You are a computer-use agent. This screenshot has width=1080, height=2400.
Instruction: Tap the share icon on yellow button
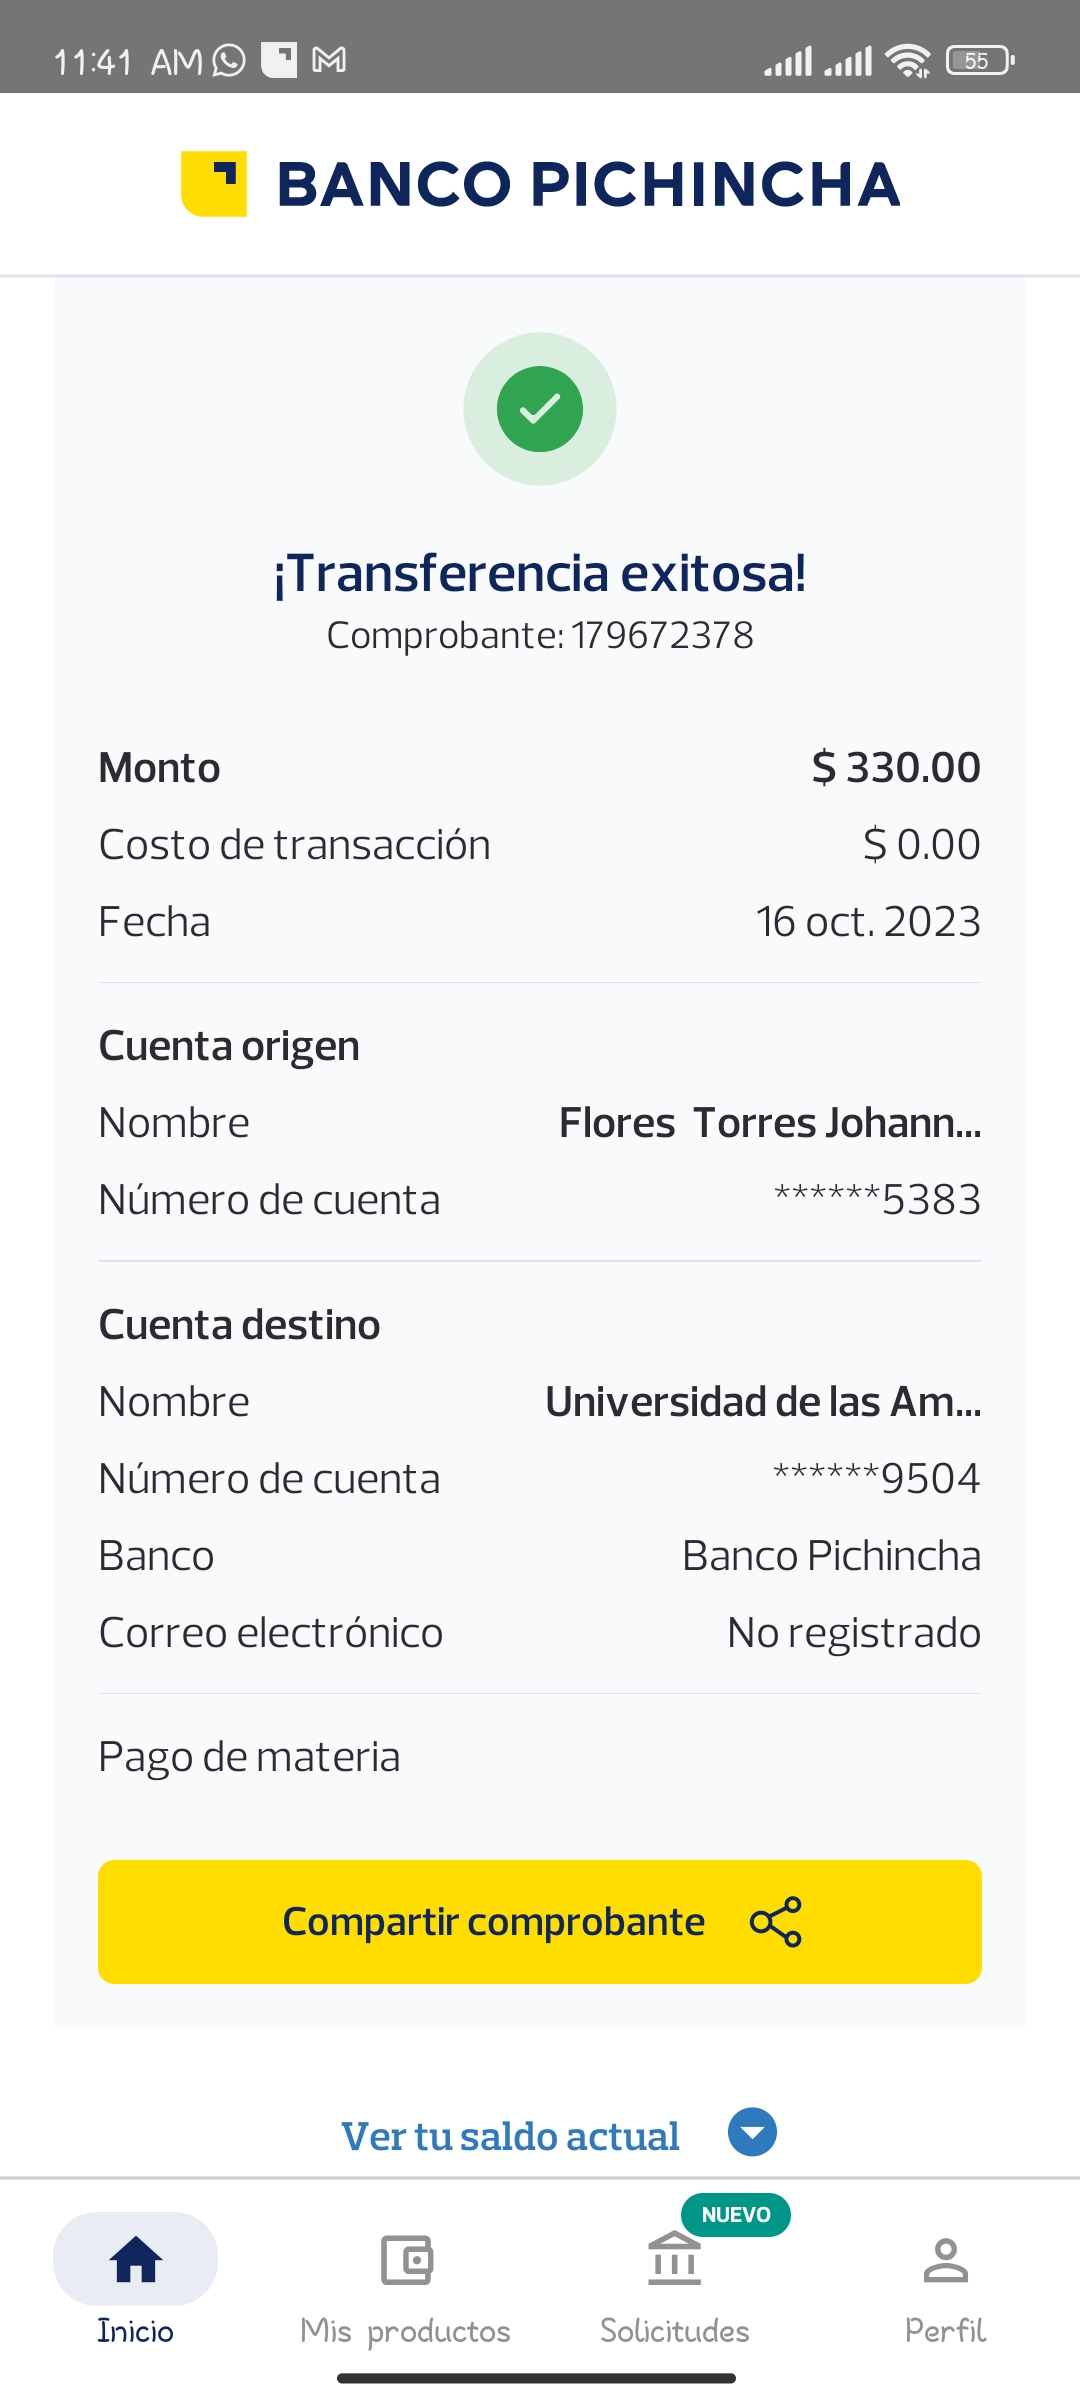776,1921
